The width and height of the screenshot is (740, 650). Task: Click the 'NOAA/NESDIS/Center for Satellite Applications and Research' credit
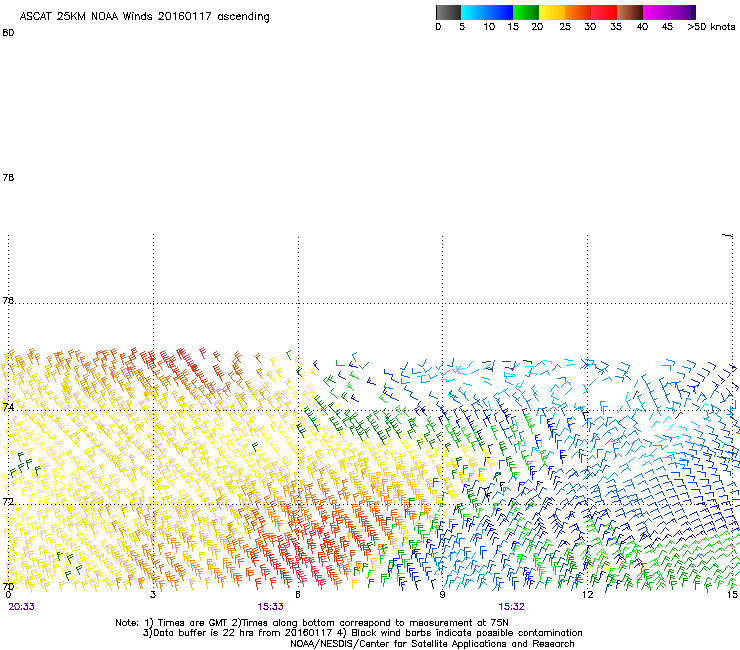(432, 644)
